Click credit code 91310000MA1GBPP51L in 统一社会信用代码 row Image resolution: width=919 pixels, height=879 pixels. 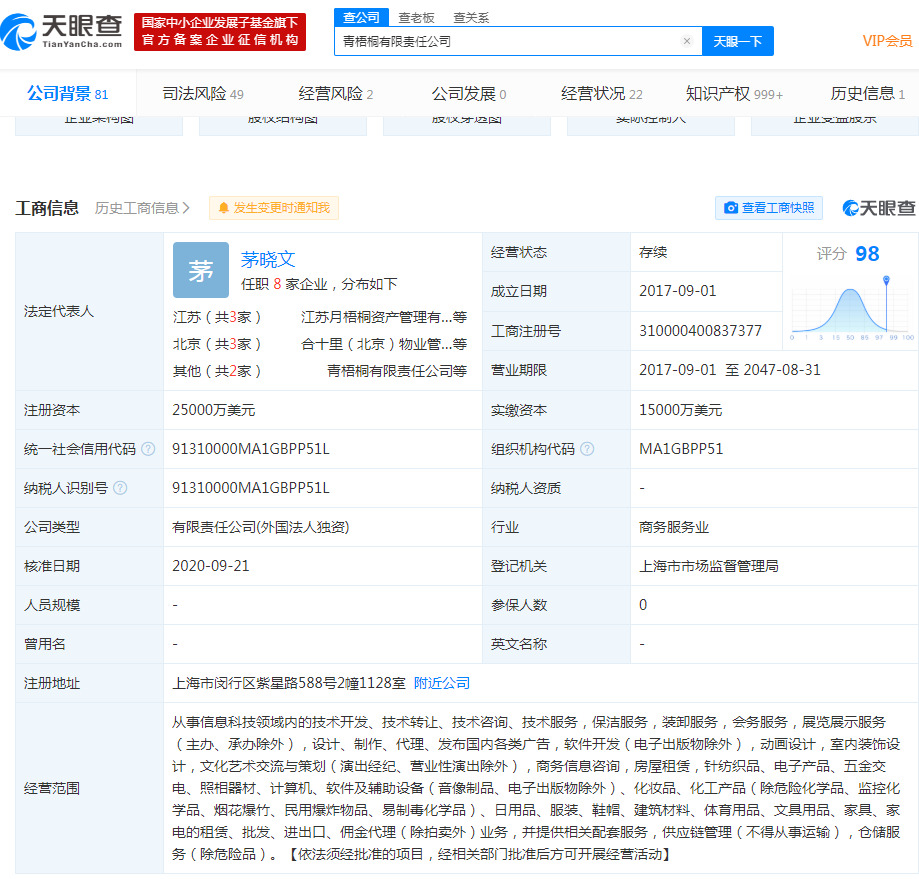click(251, 449)
